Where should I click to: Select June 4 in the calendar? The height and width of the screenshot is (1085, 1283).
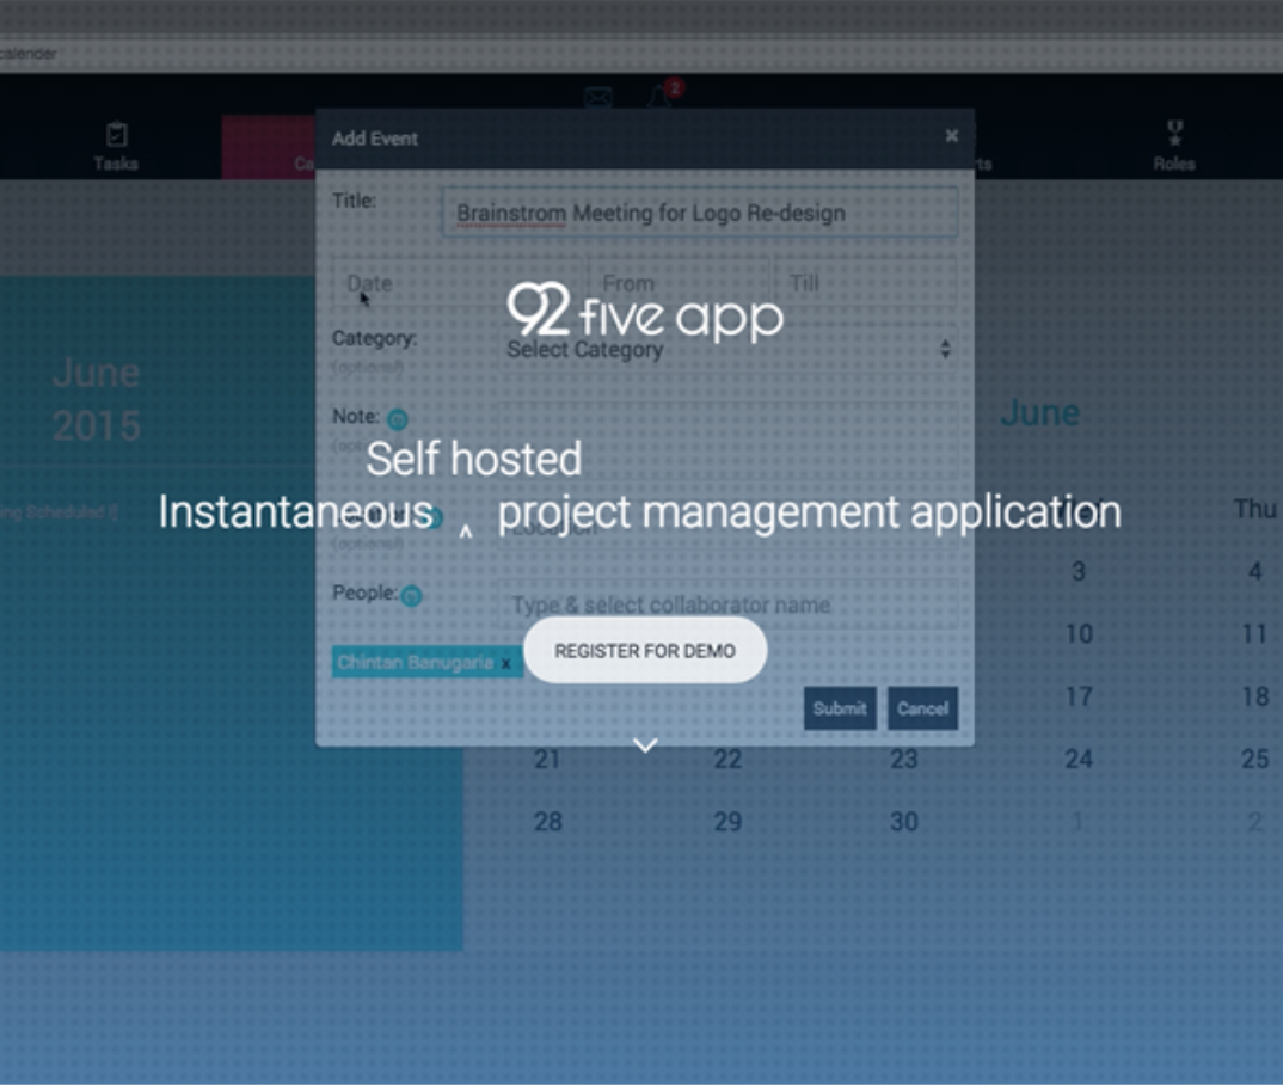(1255, 571)
